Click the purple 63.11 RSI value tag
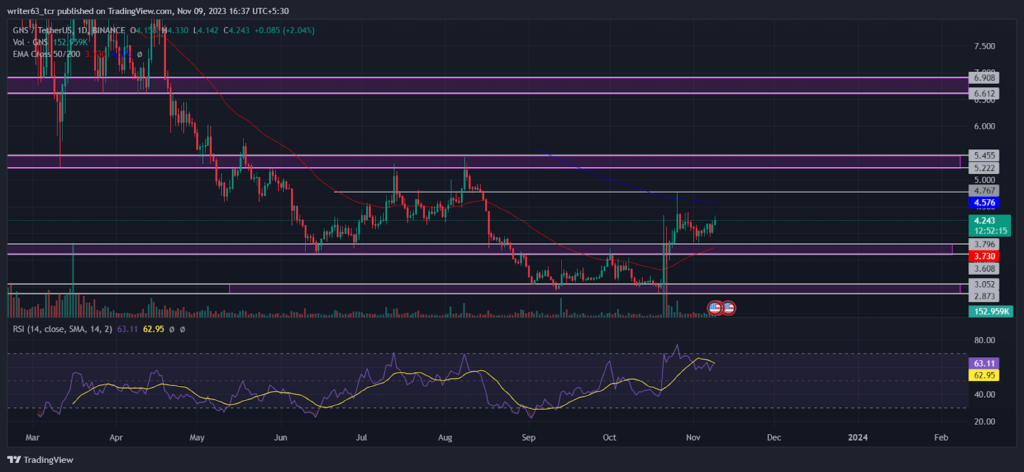 coord(984,363)
